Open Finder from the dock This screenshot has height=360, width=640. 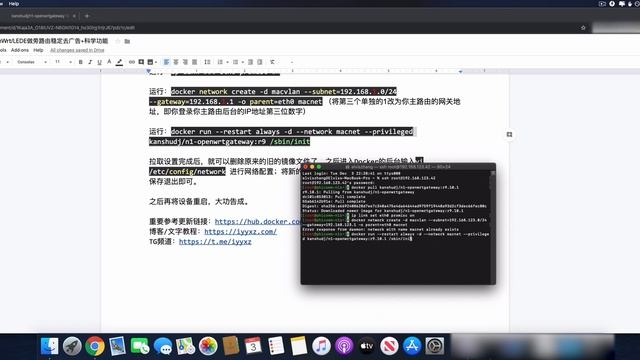(50, 346)
